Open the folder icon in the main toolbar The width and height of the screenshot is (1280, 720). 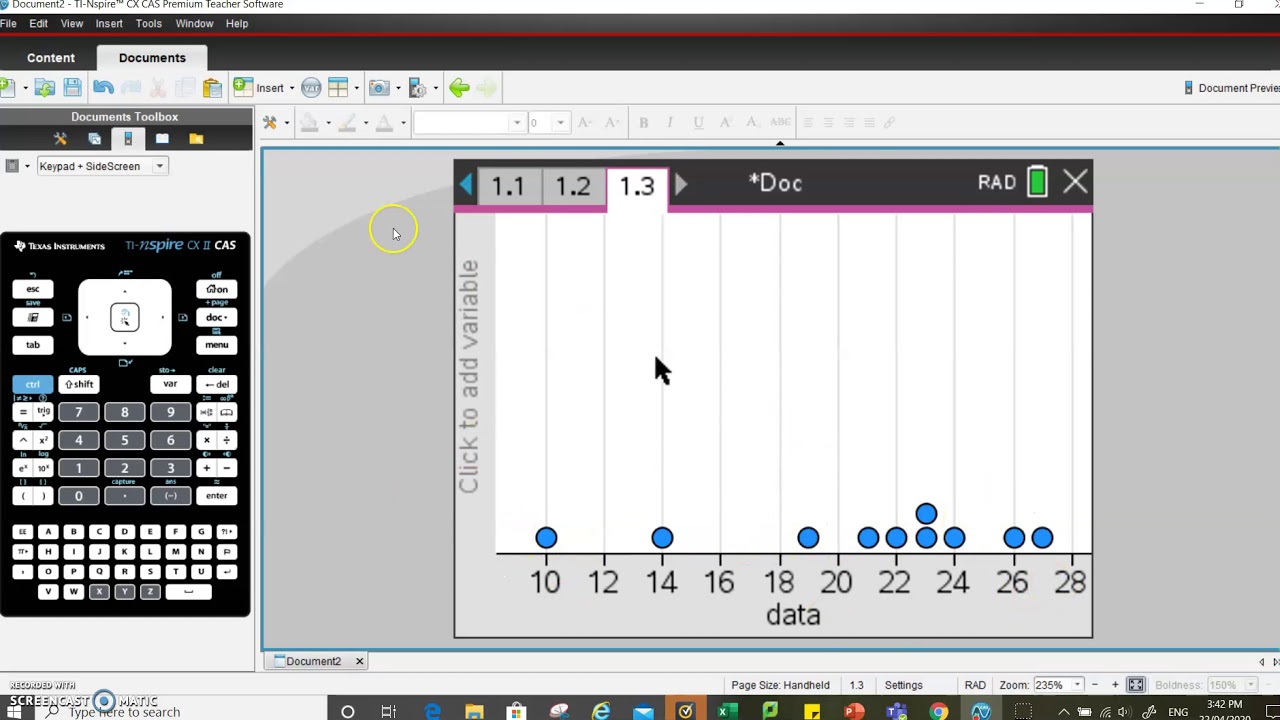coord(44,88)
